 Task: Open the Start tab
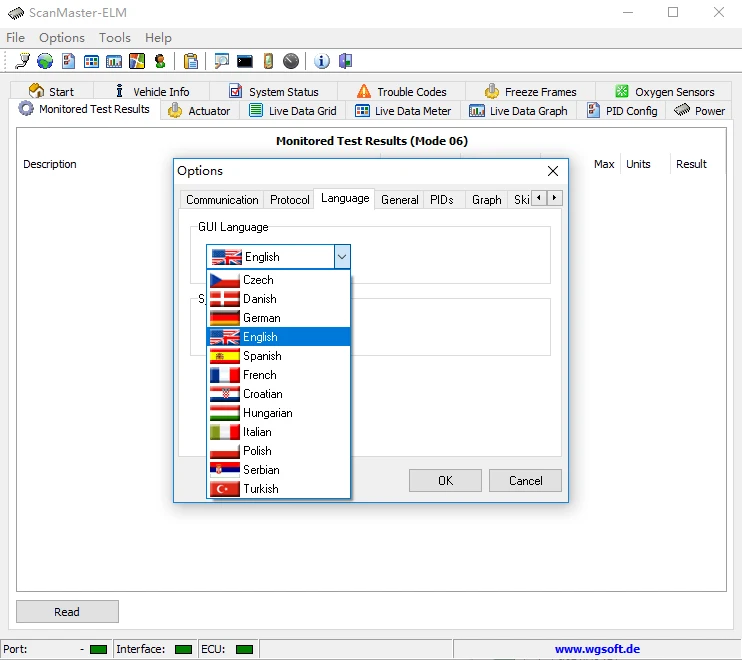[52, 91]
